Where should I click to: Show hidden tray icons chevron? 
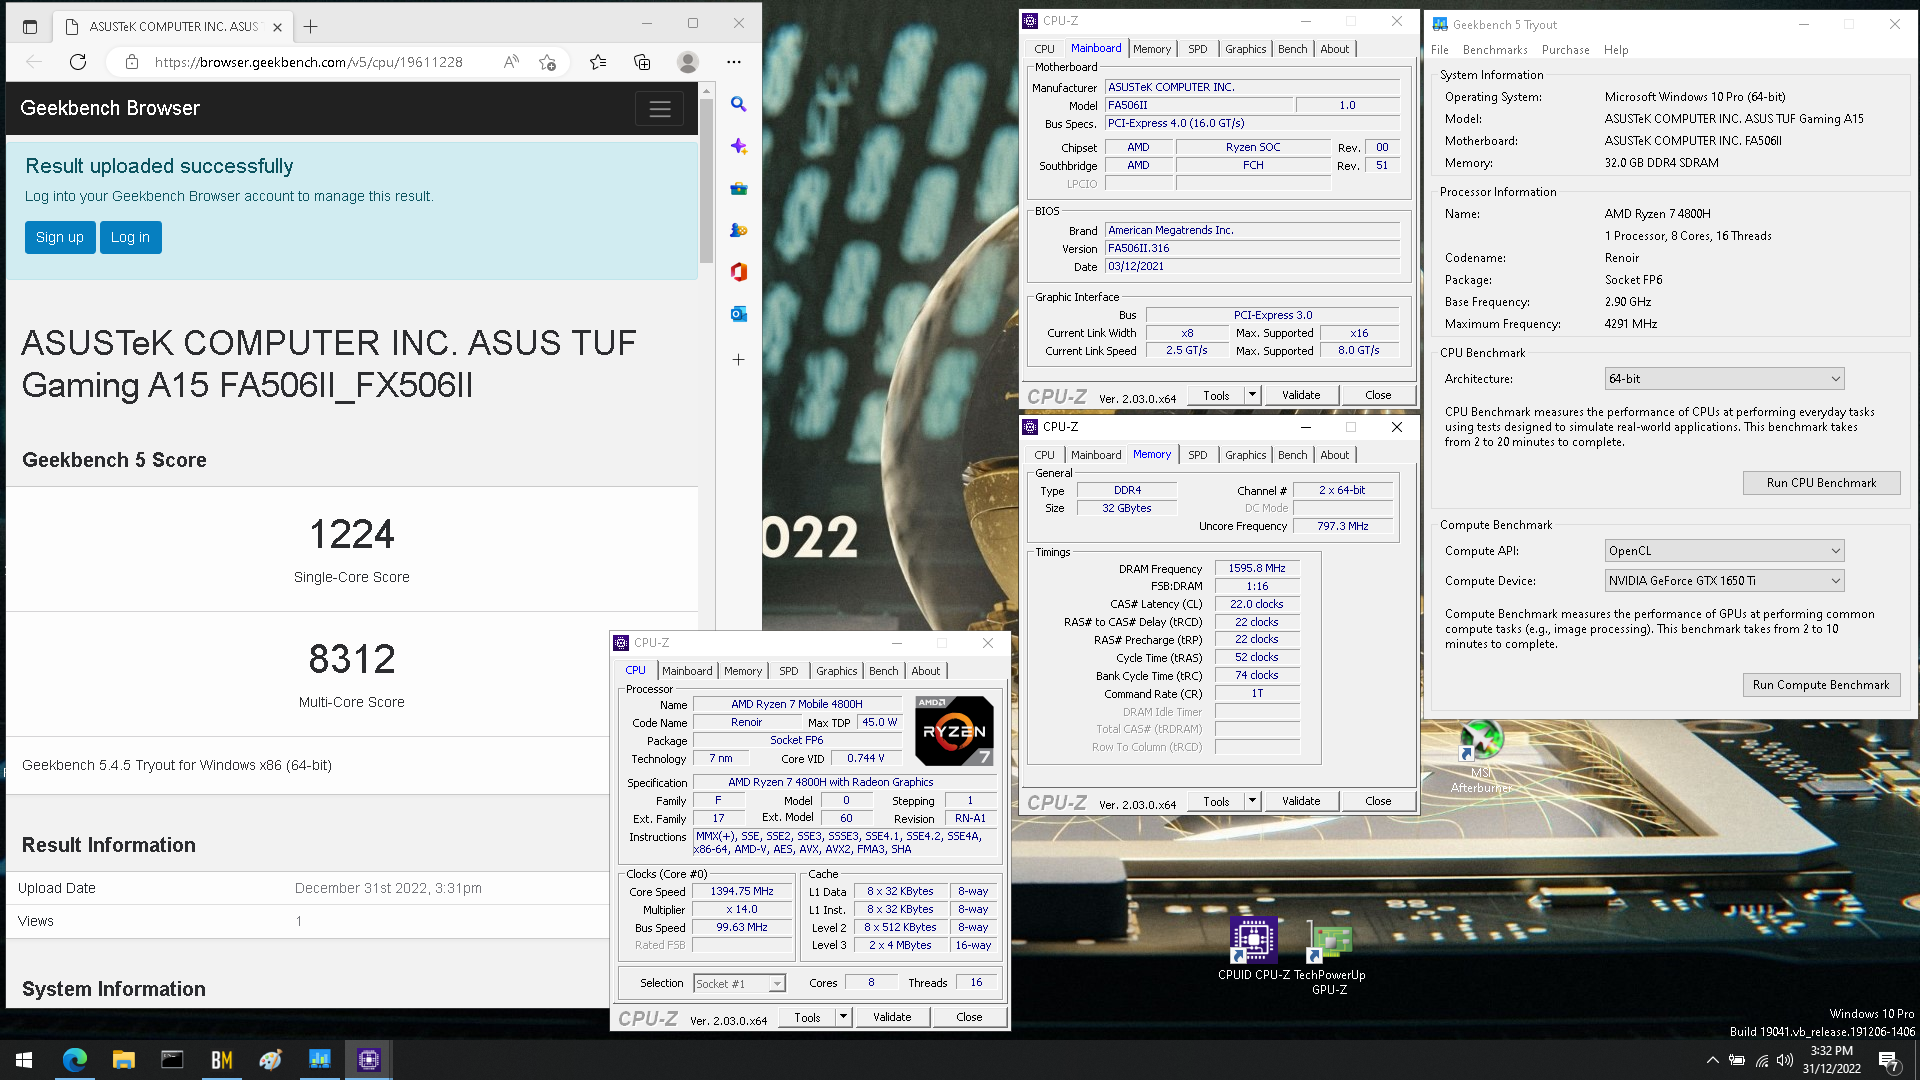click(1712, 1060)
